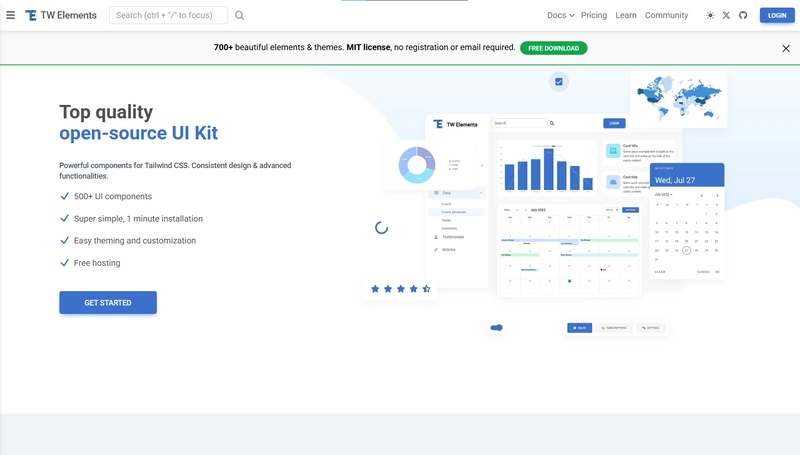Image resolution: width=800 pixels, height=455 pixels.
Task: Go to the Community page
Action: [x=666, y=15]
